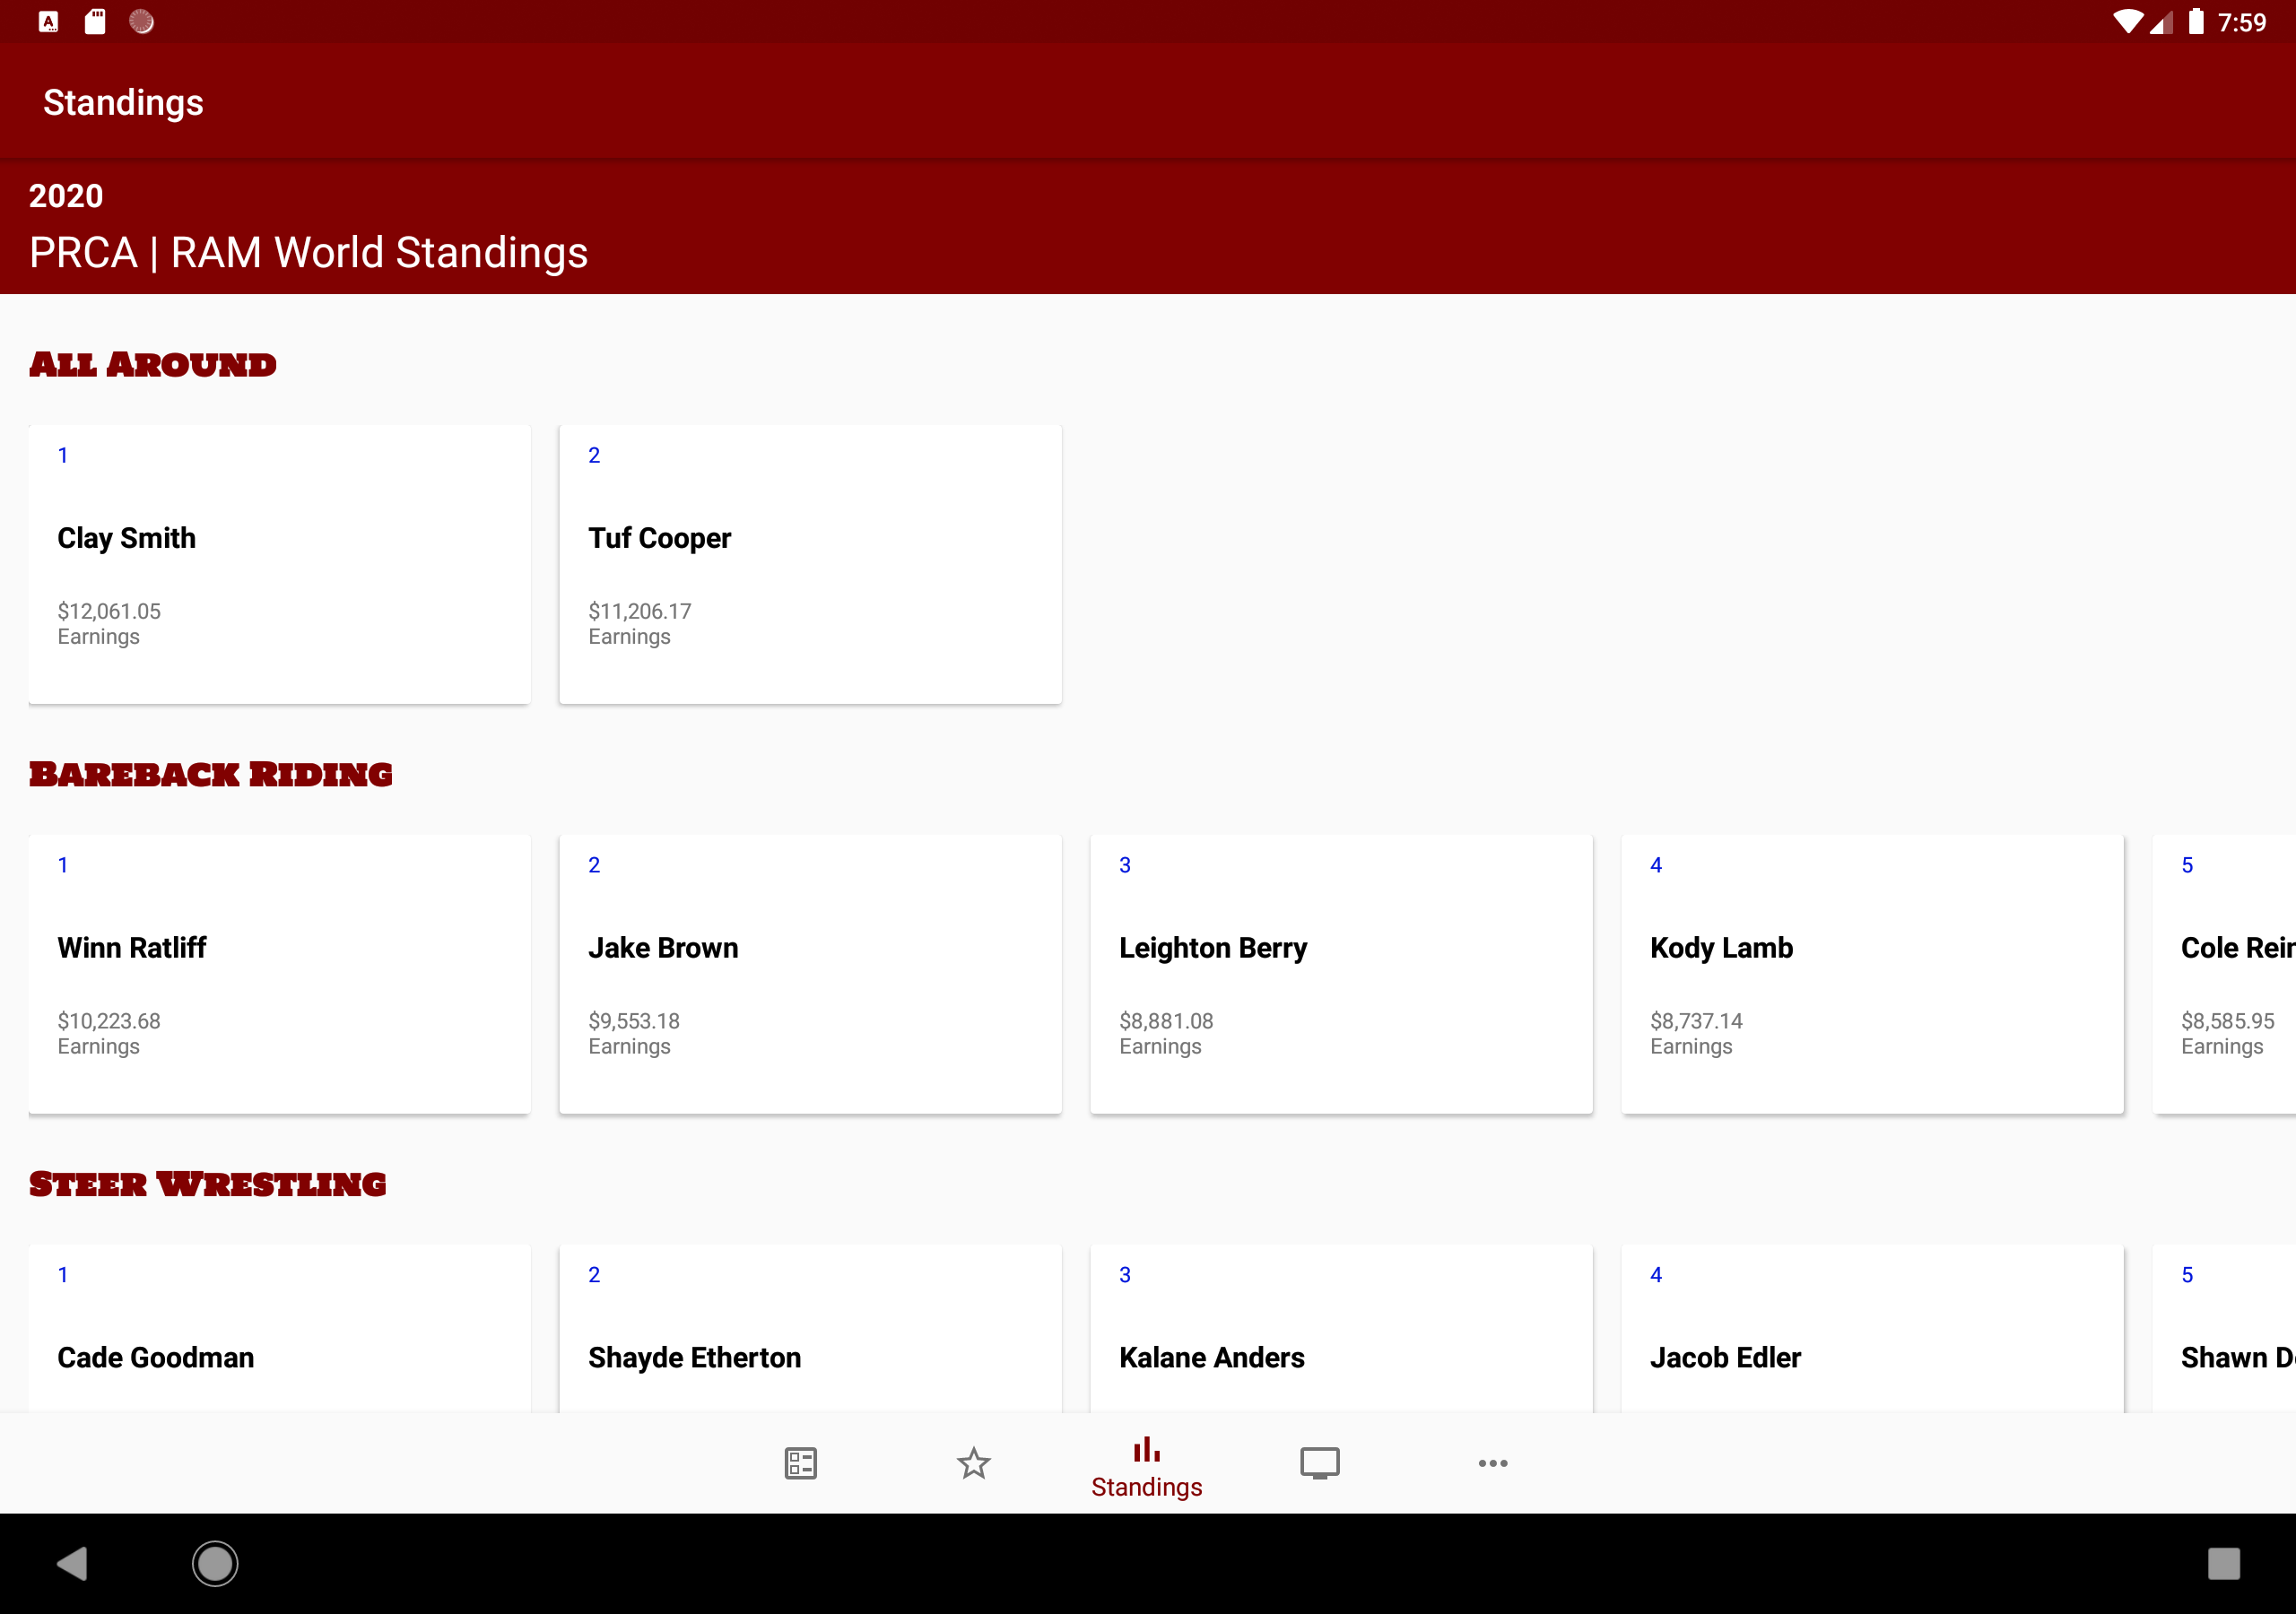
Task: Tap Cade Goodman steer wrestling card
Action: click(279, 1330)
